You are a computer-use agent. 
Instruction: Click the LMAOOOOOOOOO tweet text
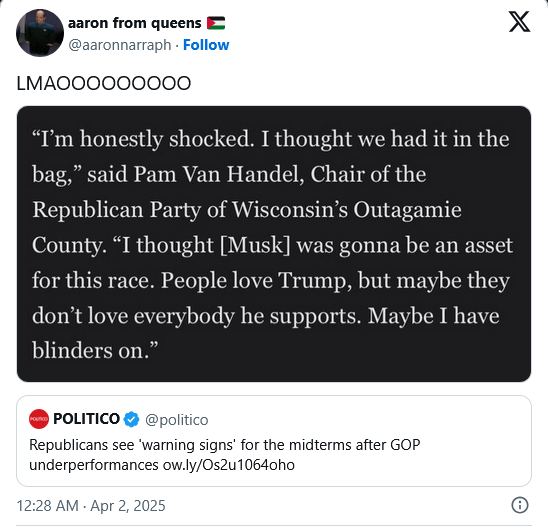pos(104,83)
